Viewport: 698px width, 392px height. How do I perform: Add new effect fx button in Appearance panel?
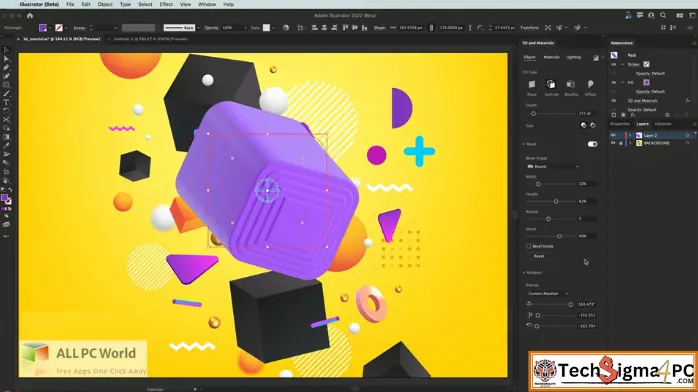pyautogui.click(x=633, y=115)
